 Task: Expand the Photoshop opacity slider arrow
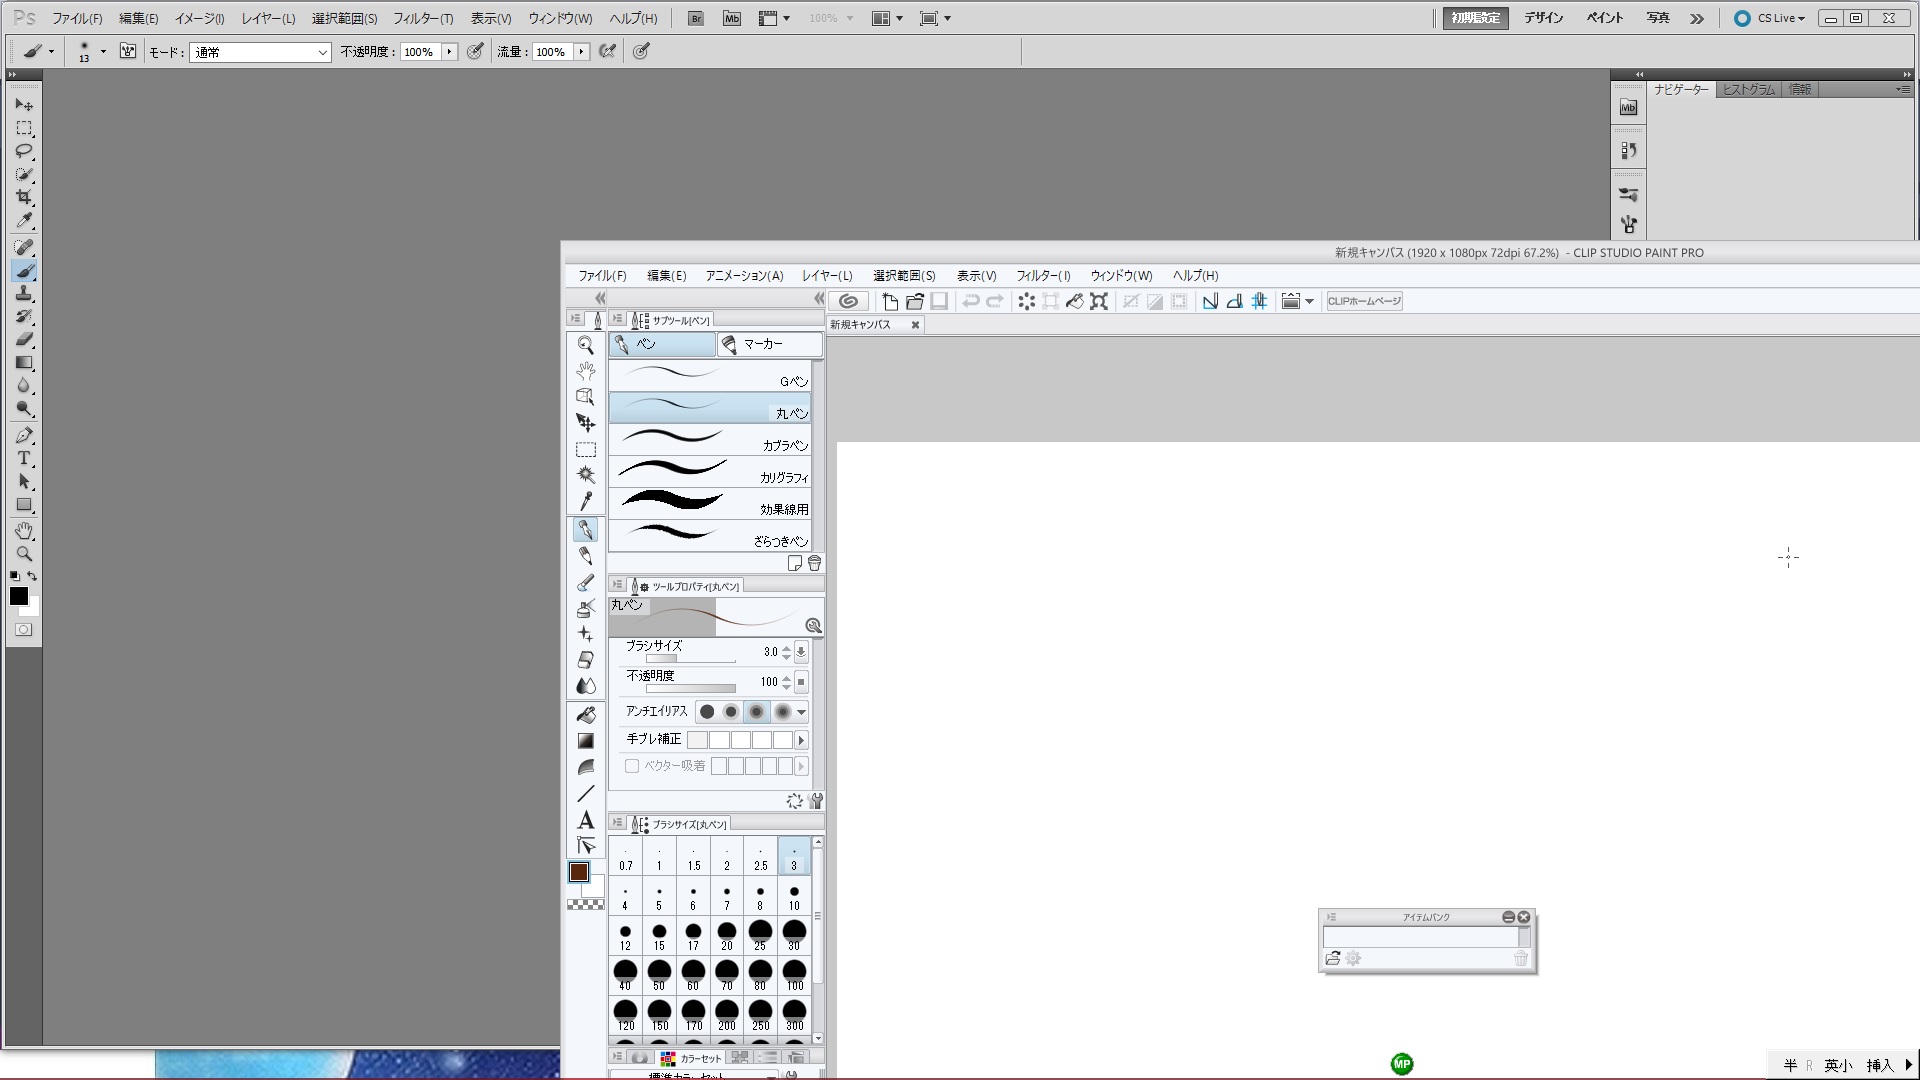[x=449, y=52]
